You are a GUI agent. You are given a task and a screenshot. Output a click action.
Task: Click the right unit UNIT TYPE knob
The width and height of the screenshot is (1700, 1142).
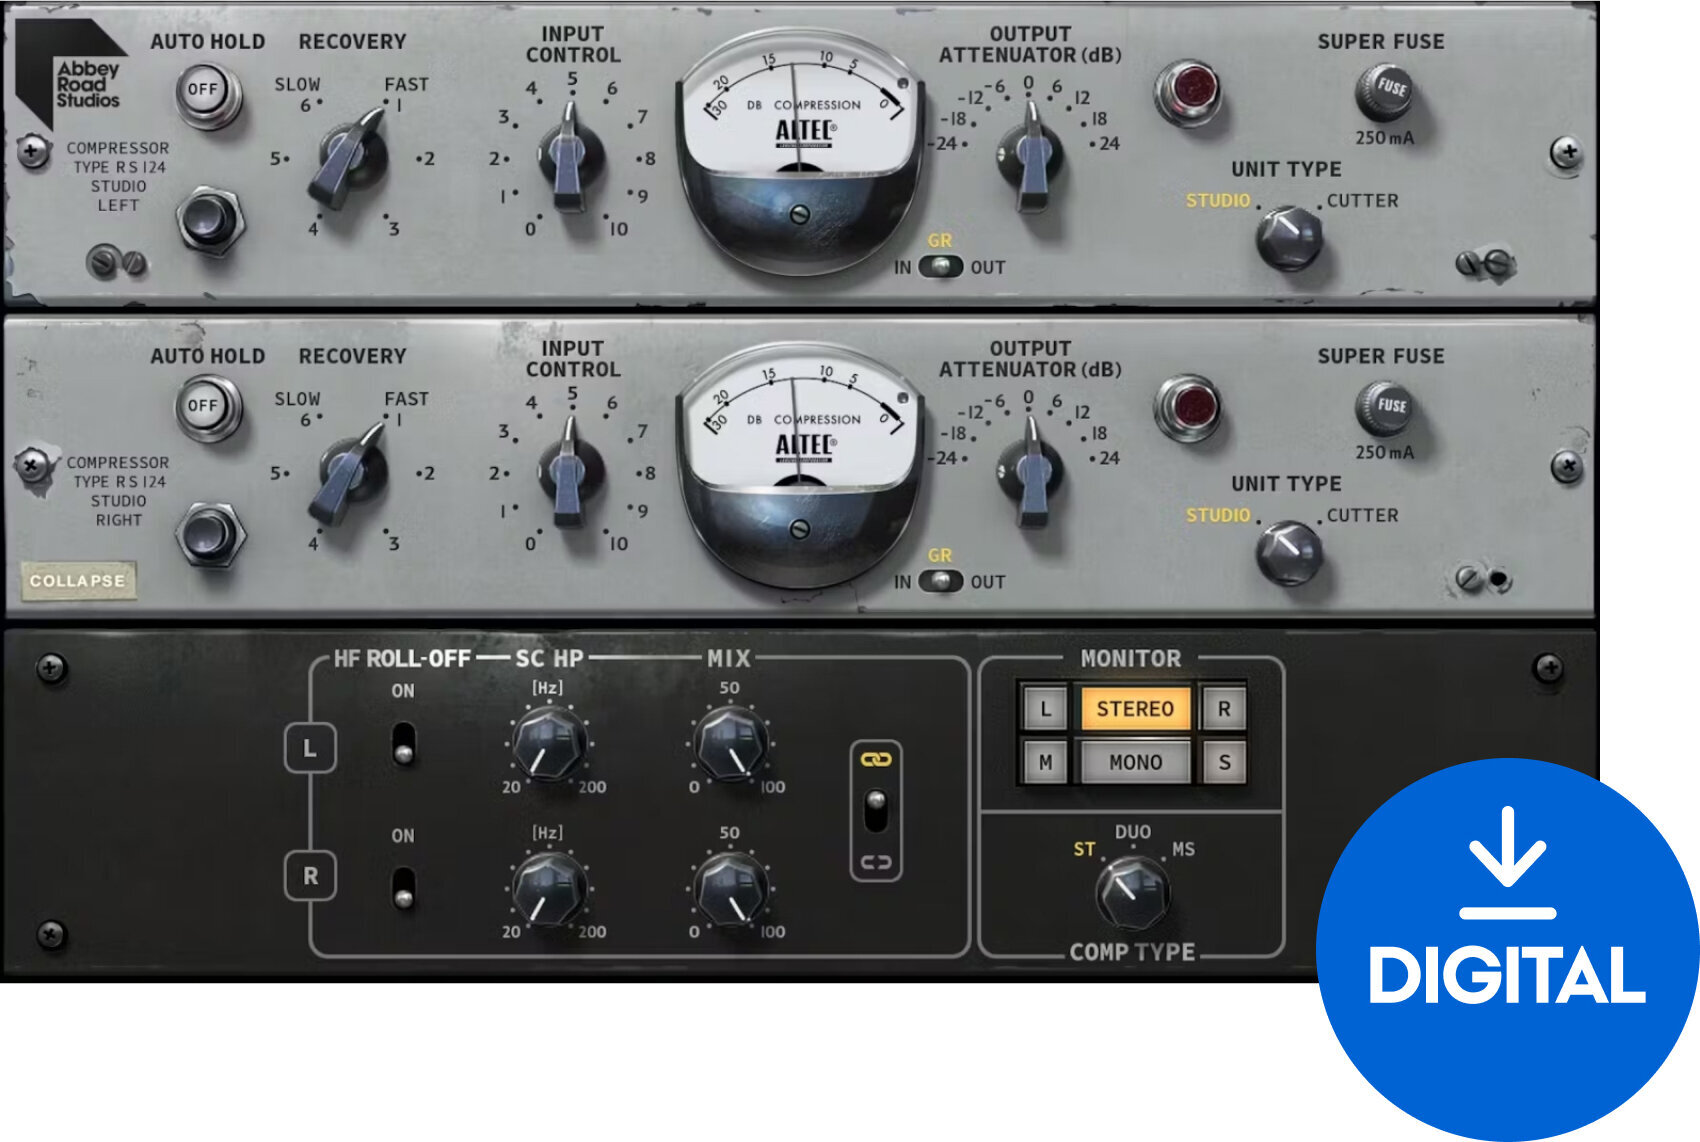tap(1289, 553)
